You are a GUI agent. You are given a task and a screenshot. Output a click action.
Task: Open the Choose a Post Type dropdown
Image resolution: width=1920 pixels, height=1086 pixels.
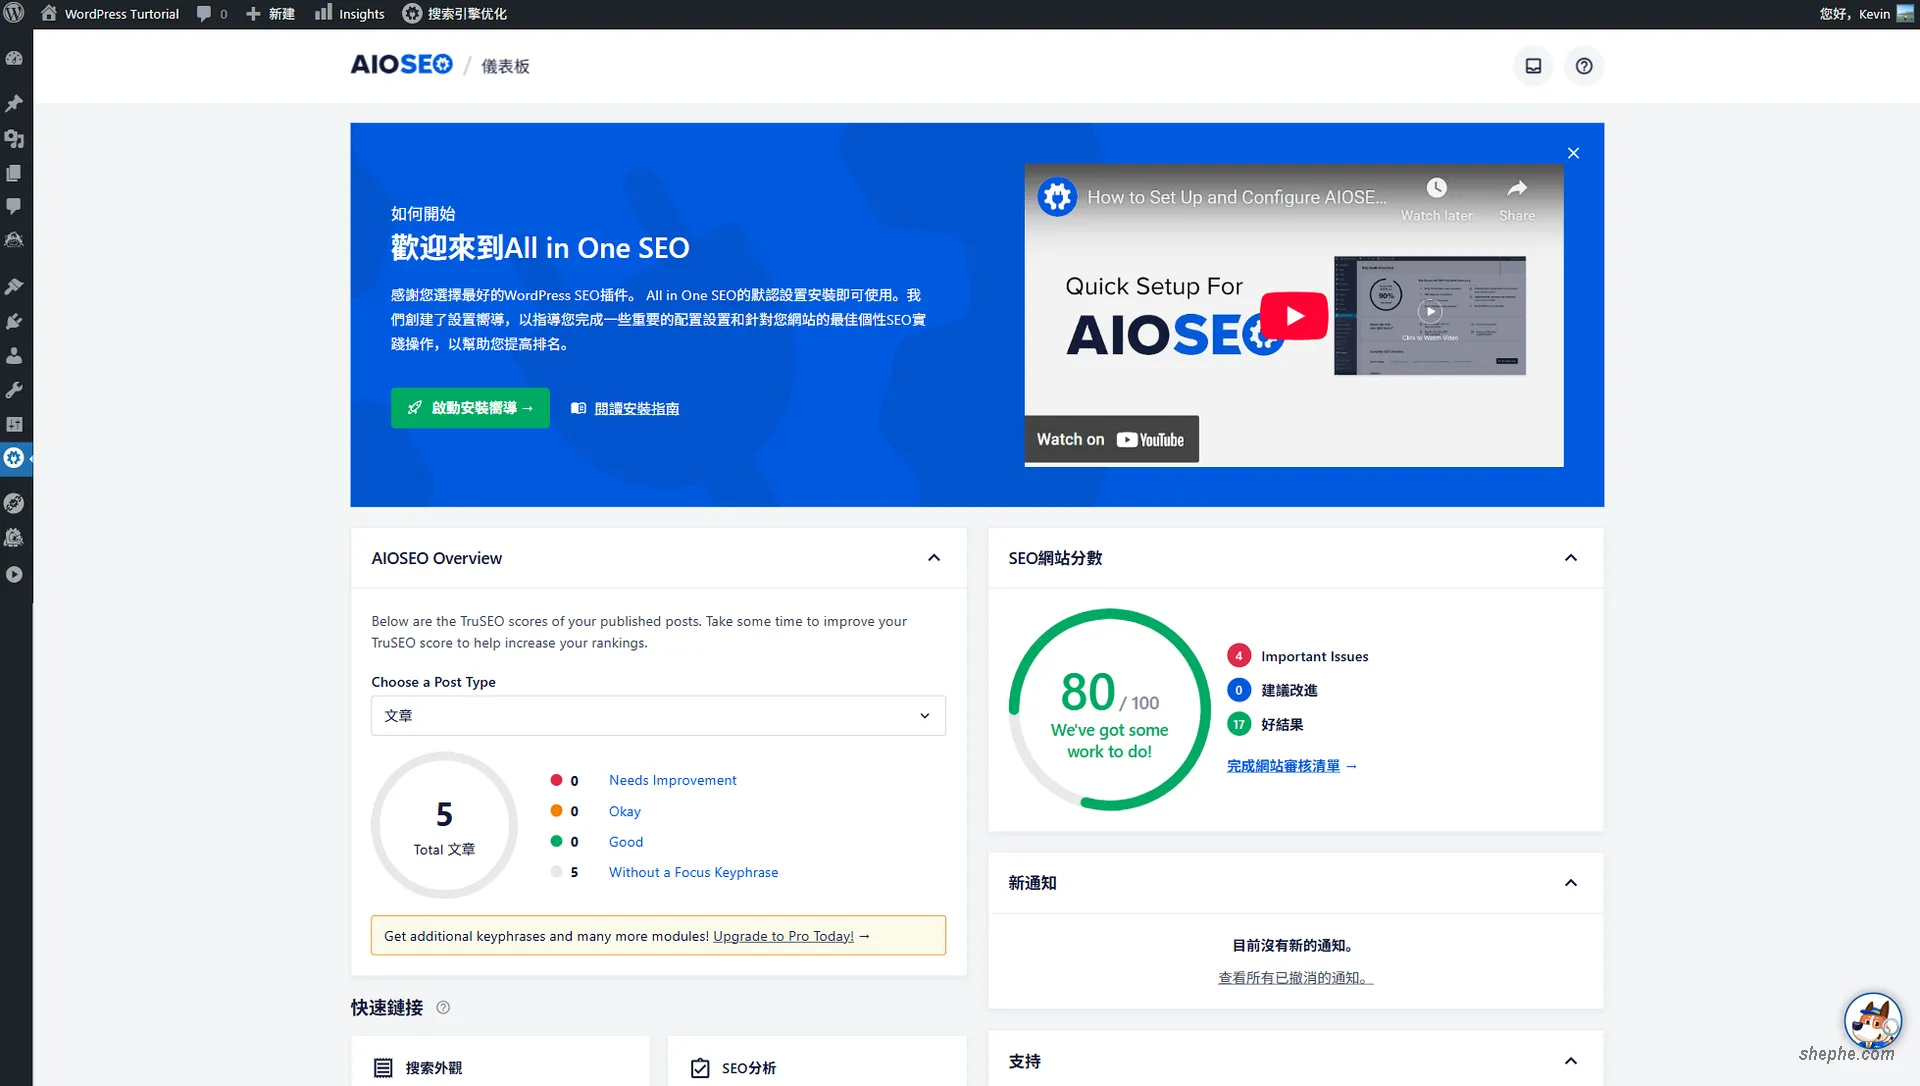click(657, 715)
